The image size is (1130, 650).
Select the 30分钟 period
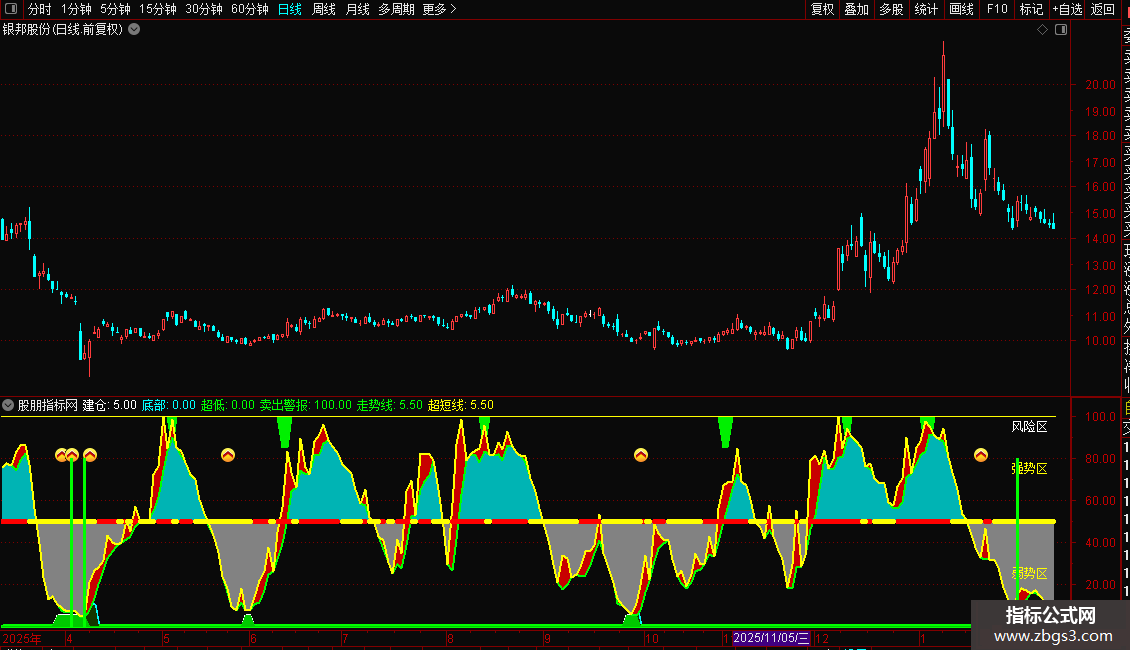pos(204,9)
